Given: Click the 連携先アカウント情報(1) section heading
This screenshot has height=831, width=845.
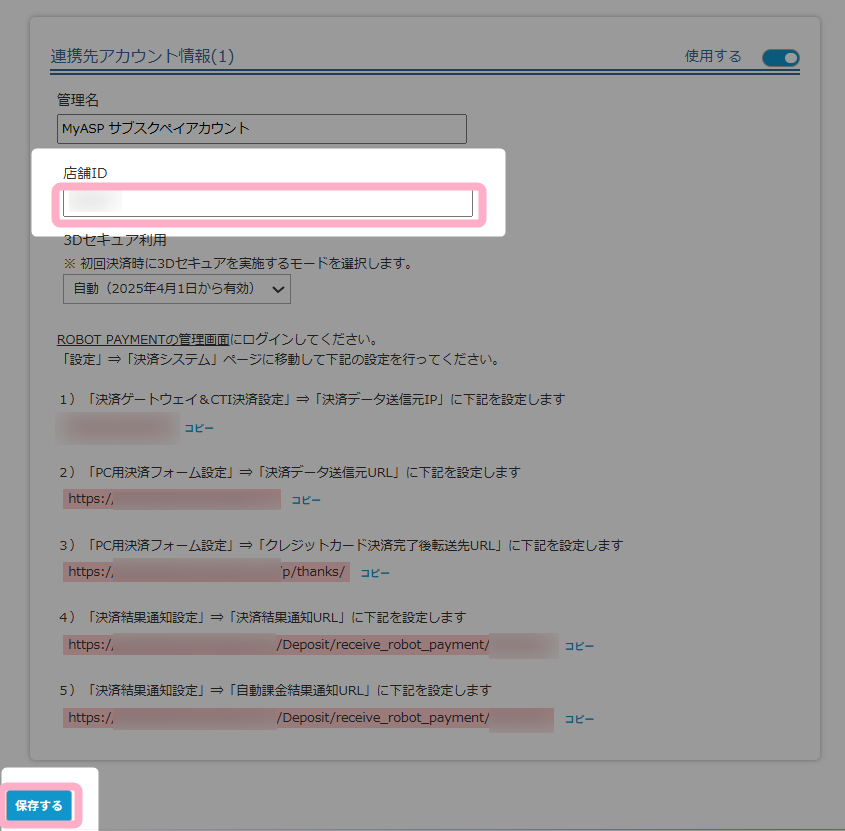Looking at the screenshot, I should 142,56.
